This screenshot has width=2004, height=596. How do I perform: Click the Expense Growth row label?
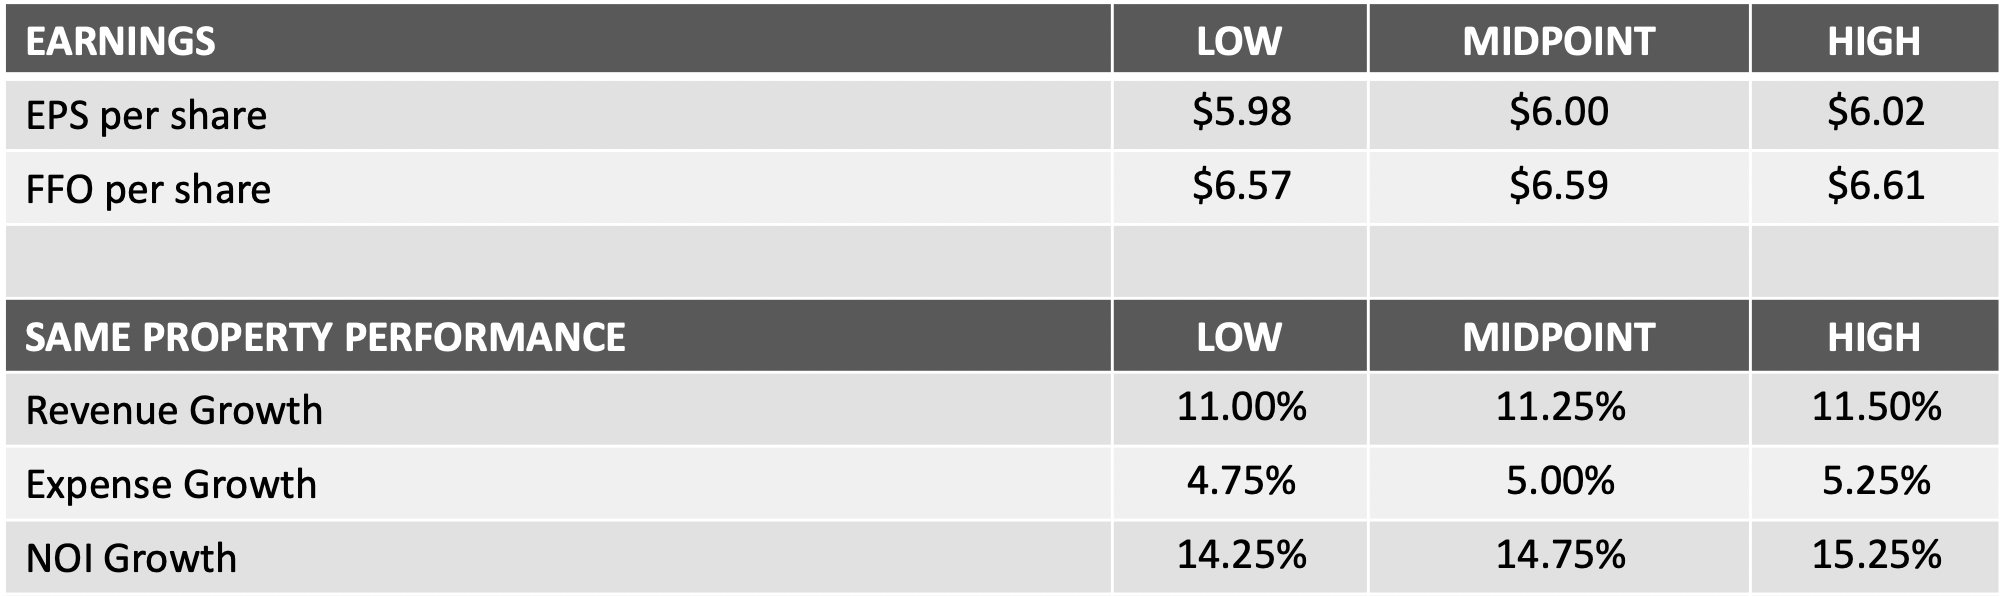tap(171, 485)
